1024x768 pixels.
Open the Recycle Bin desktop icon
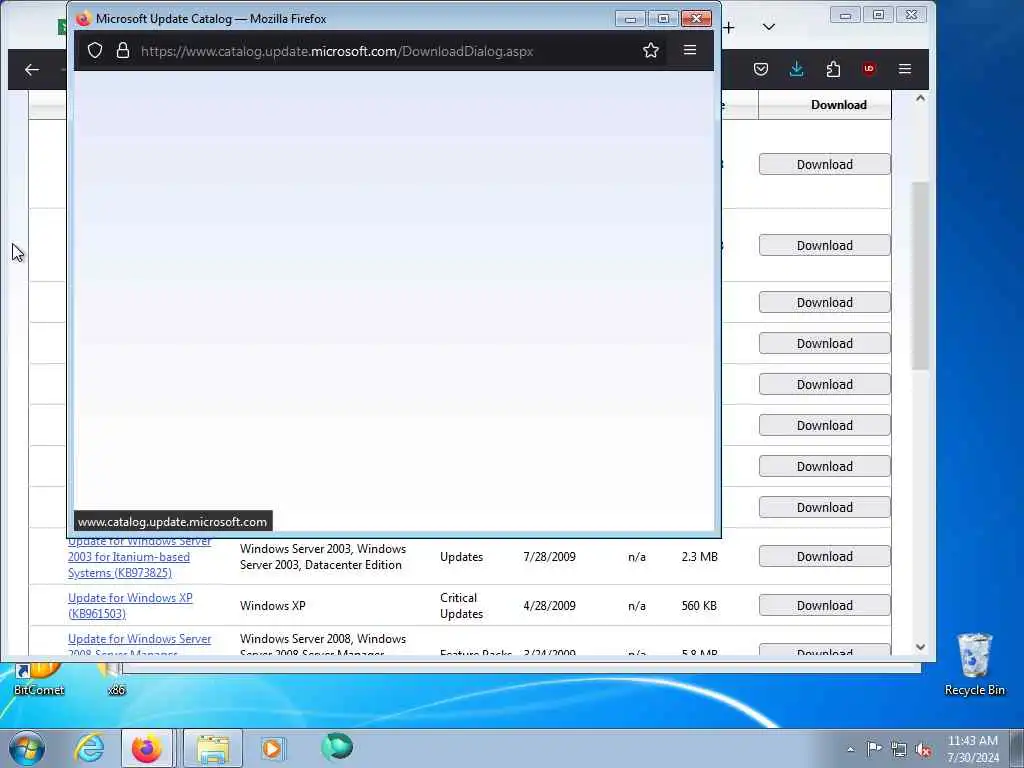click(974, 664)
